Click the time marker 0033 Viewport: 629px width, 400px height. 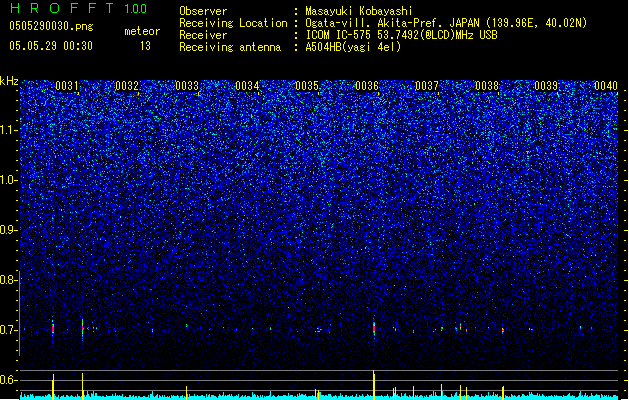coord(187,86)
